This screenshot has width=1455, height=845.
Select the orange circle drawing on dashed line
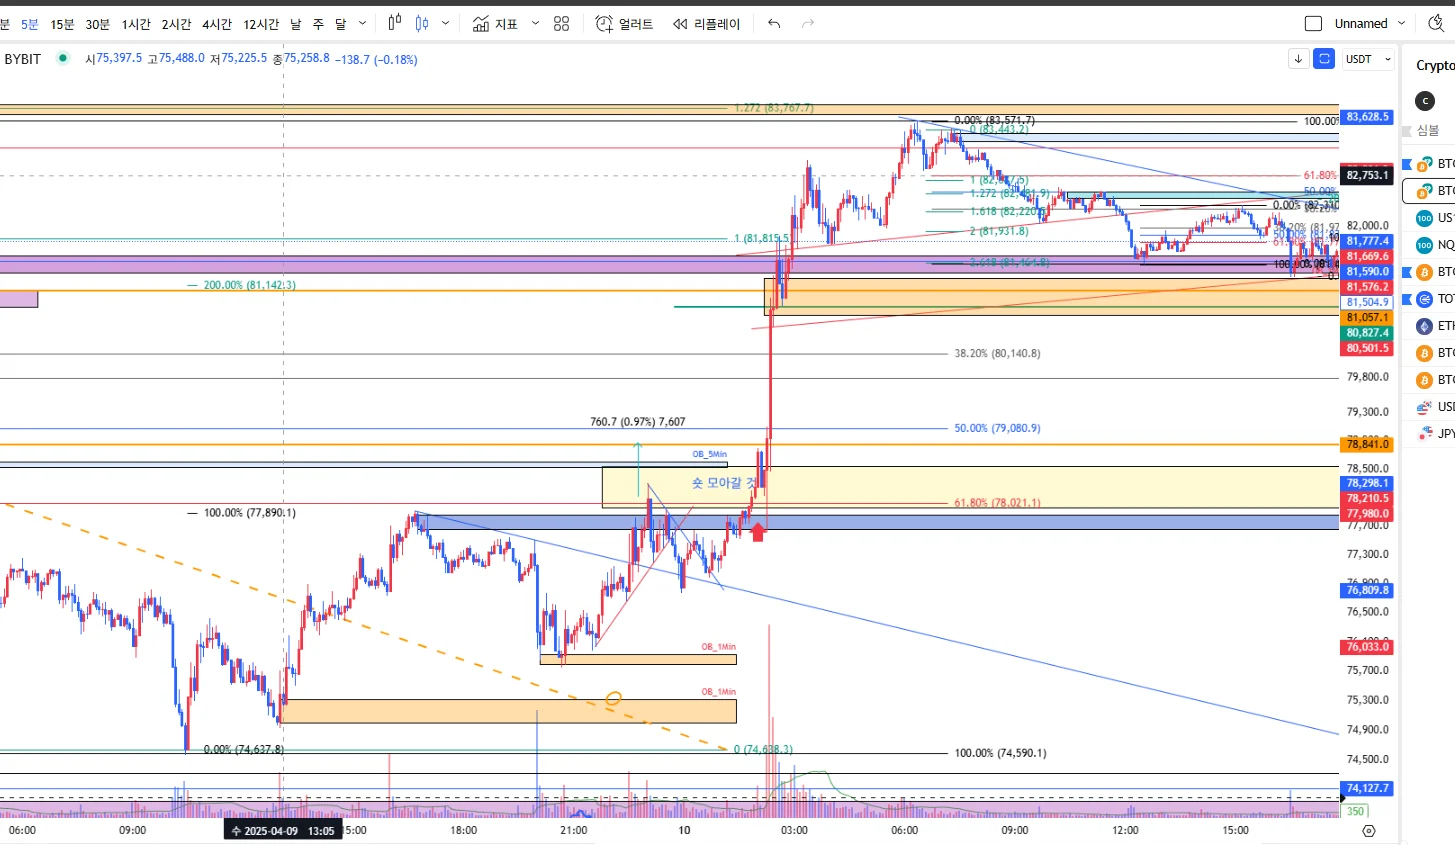tap(614, 698)
